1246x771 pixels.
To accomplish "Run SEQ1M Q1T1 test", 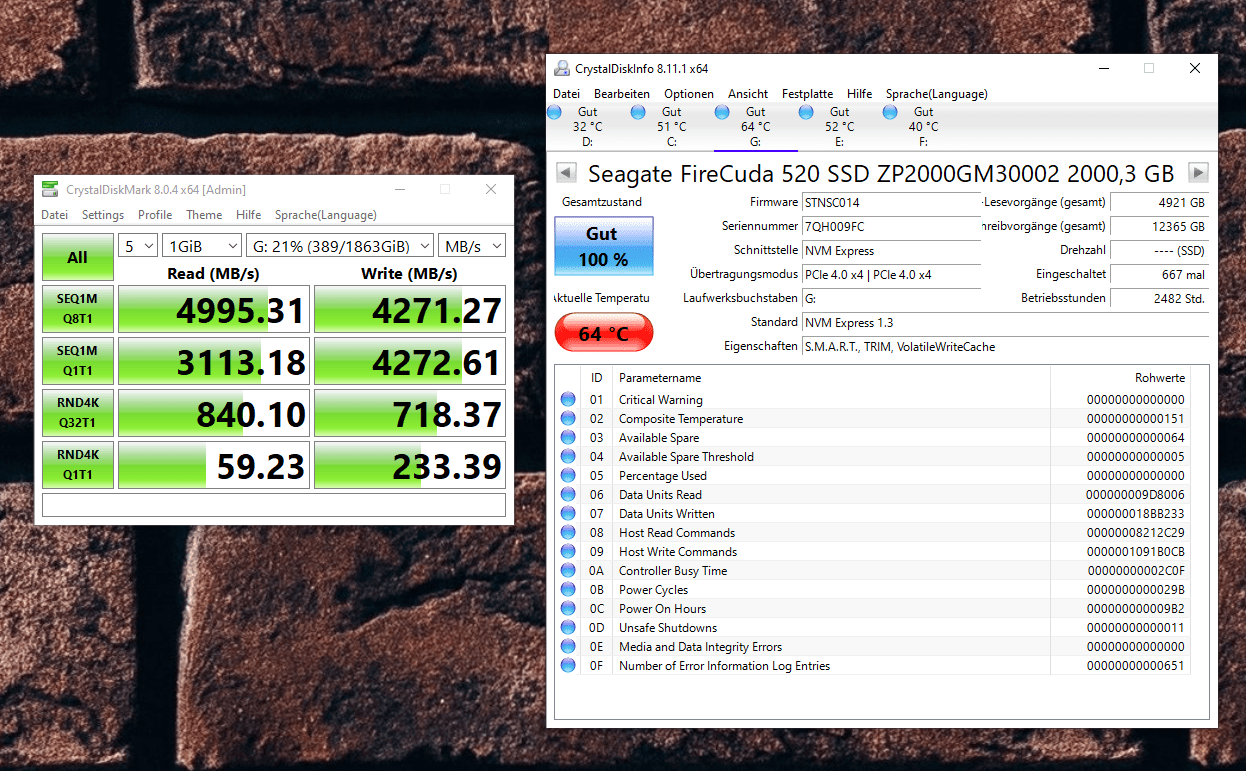I will pos(77,361).
